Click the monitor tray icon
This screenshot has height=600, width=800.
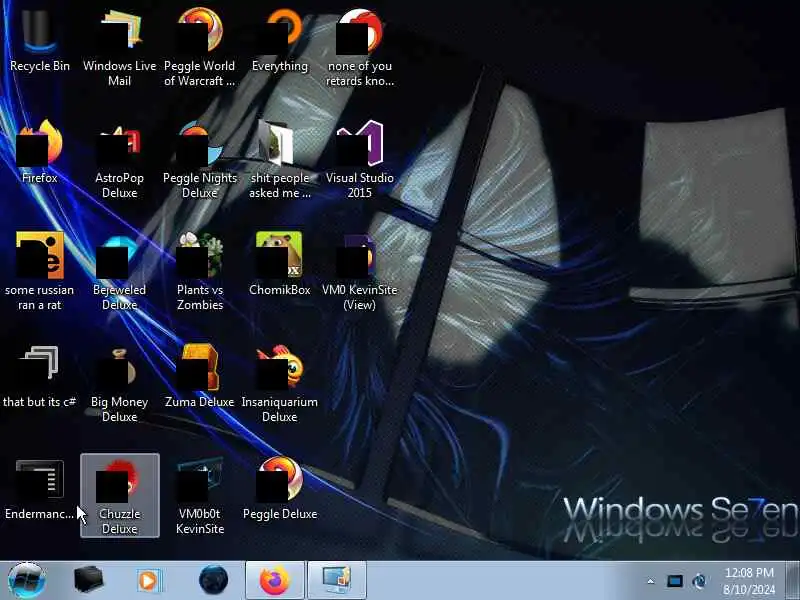coord(674,581)
